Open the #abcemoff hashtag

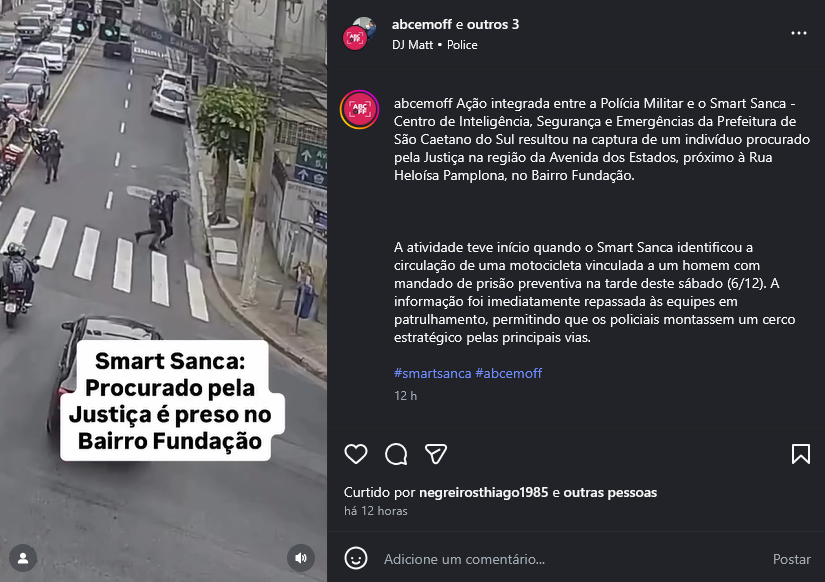pyautogui.click(x=508, y=373)
